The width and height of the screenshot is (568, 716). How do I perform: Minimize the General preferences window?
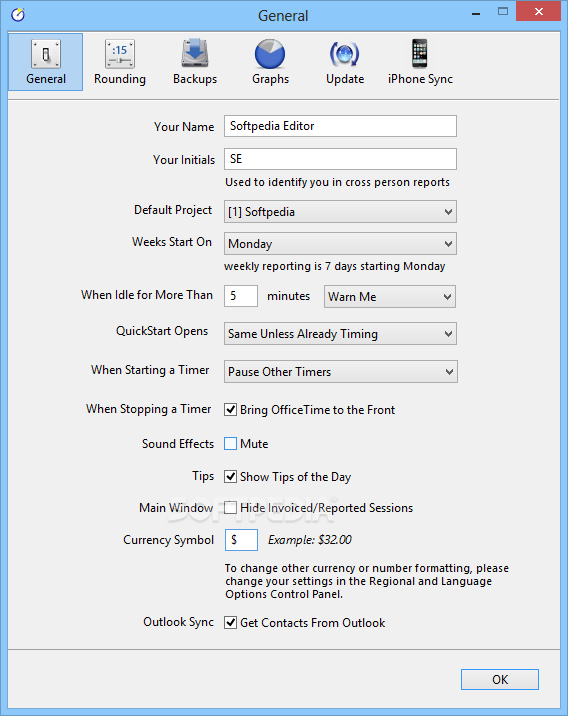[476, 12]
